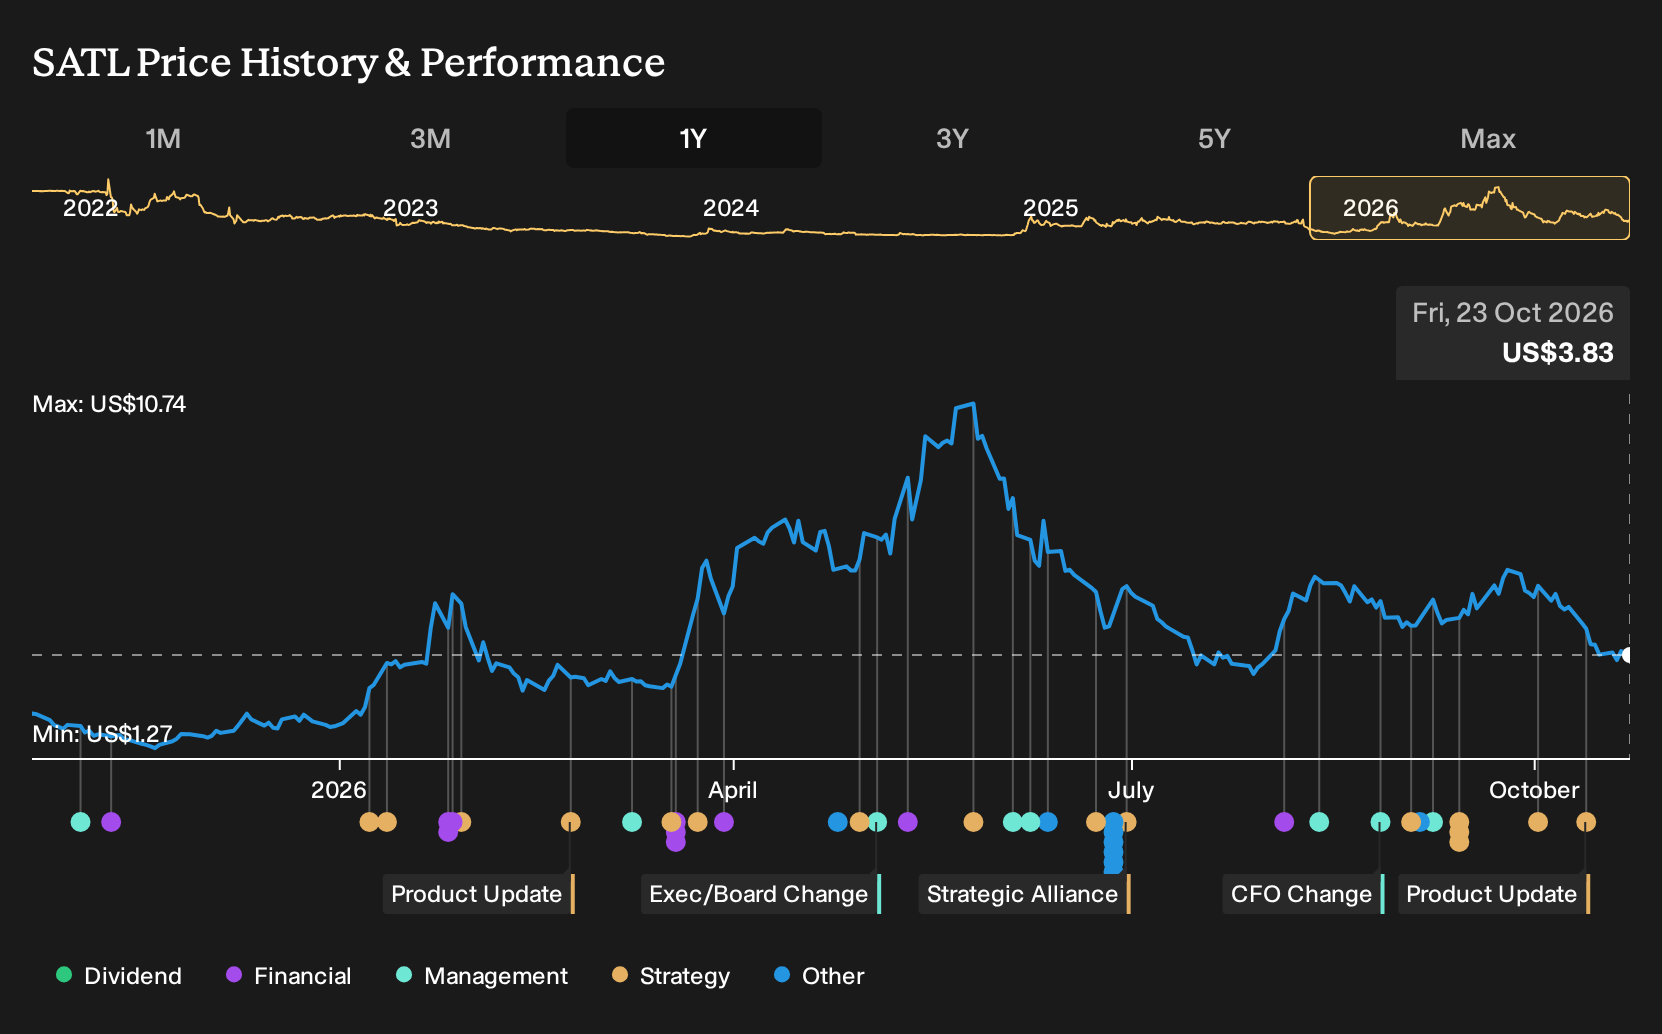Toggle the Financial legend filter
The width and height of the screenshot is (1662, 1034).
[x=288, y=976]
